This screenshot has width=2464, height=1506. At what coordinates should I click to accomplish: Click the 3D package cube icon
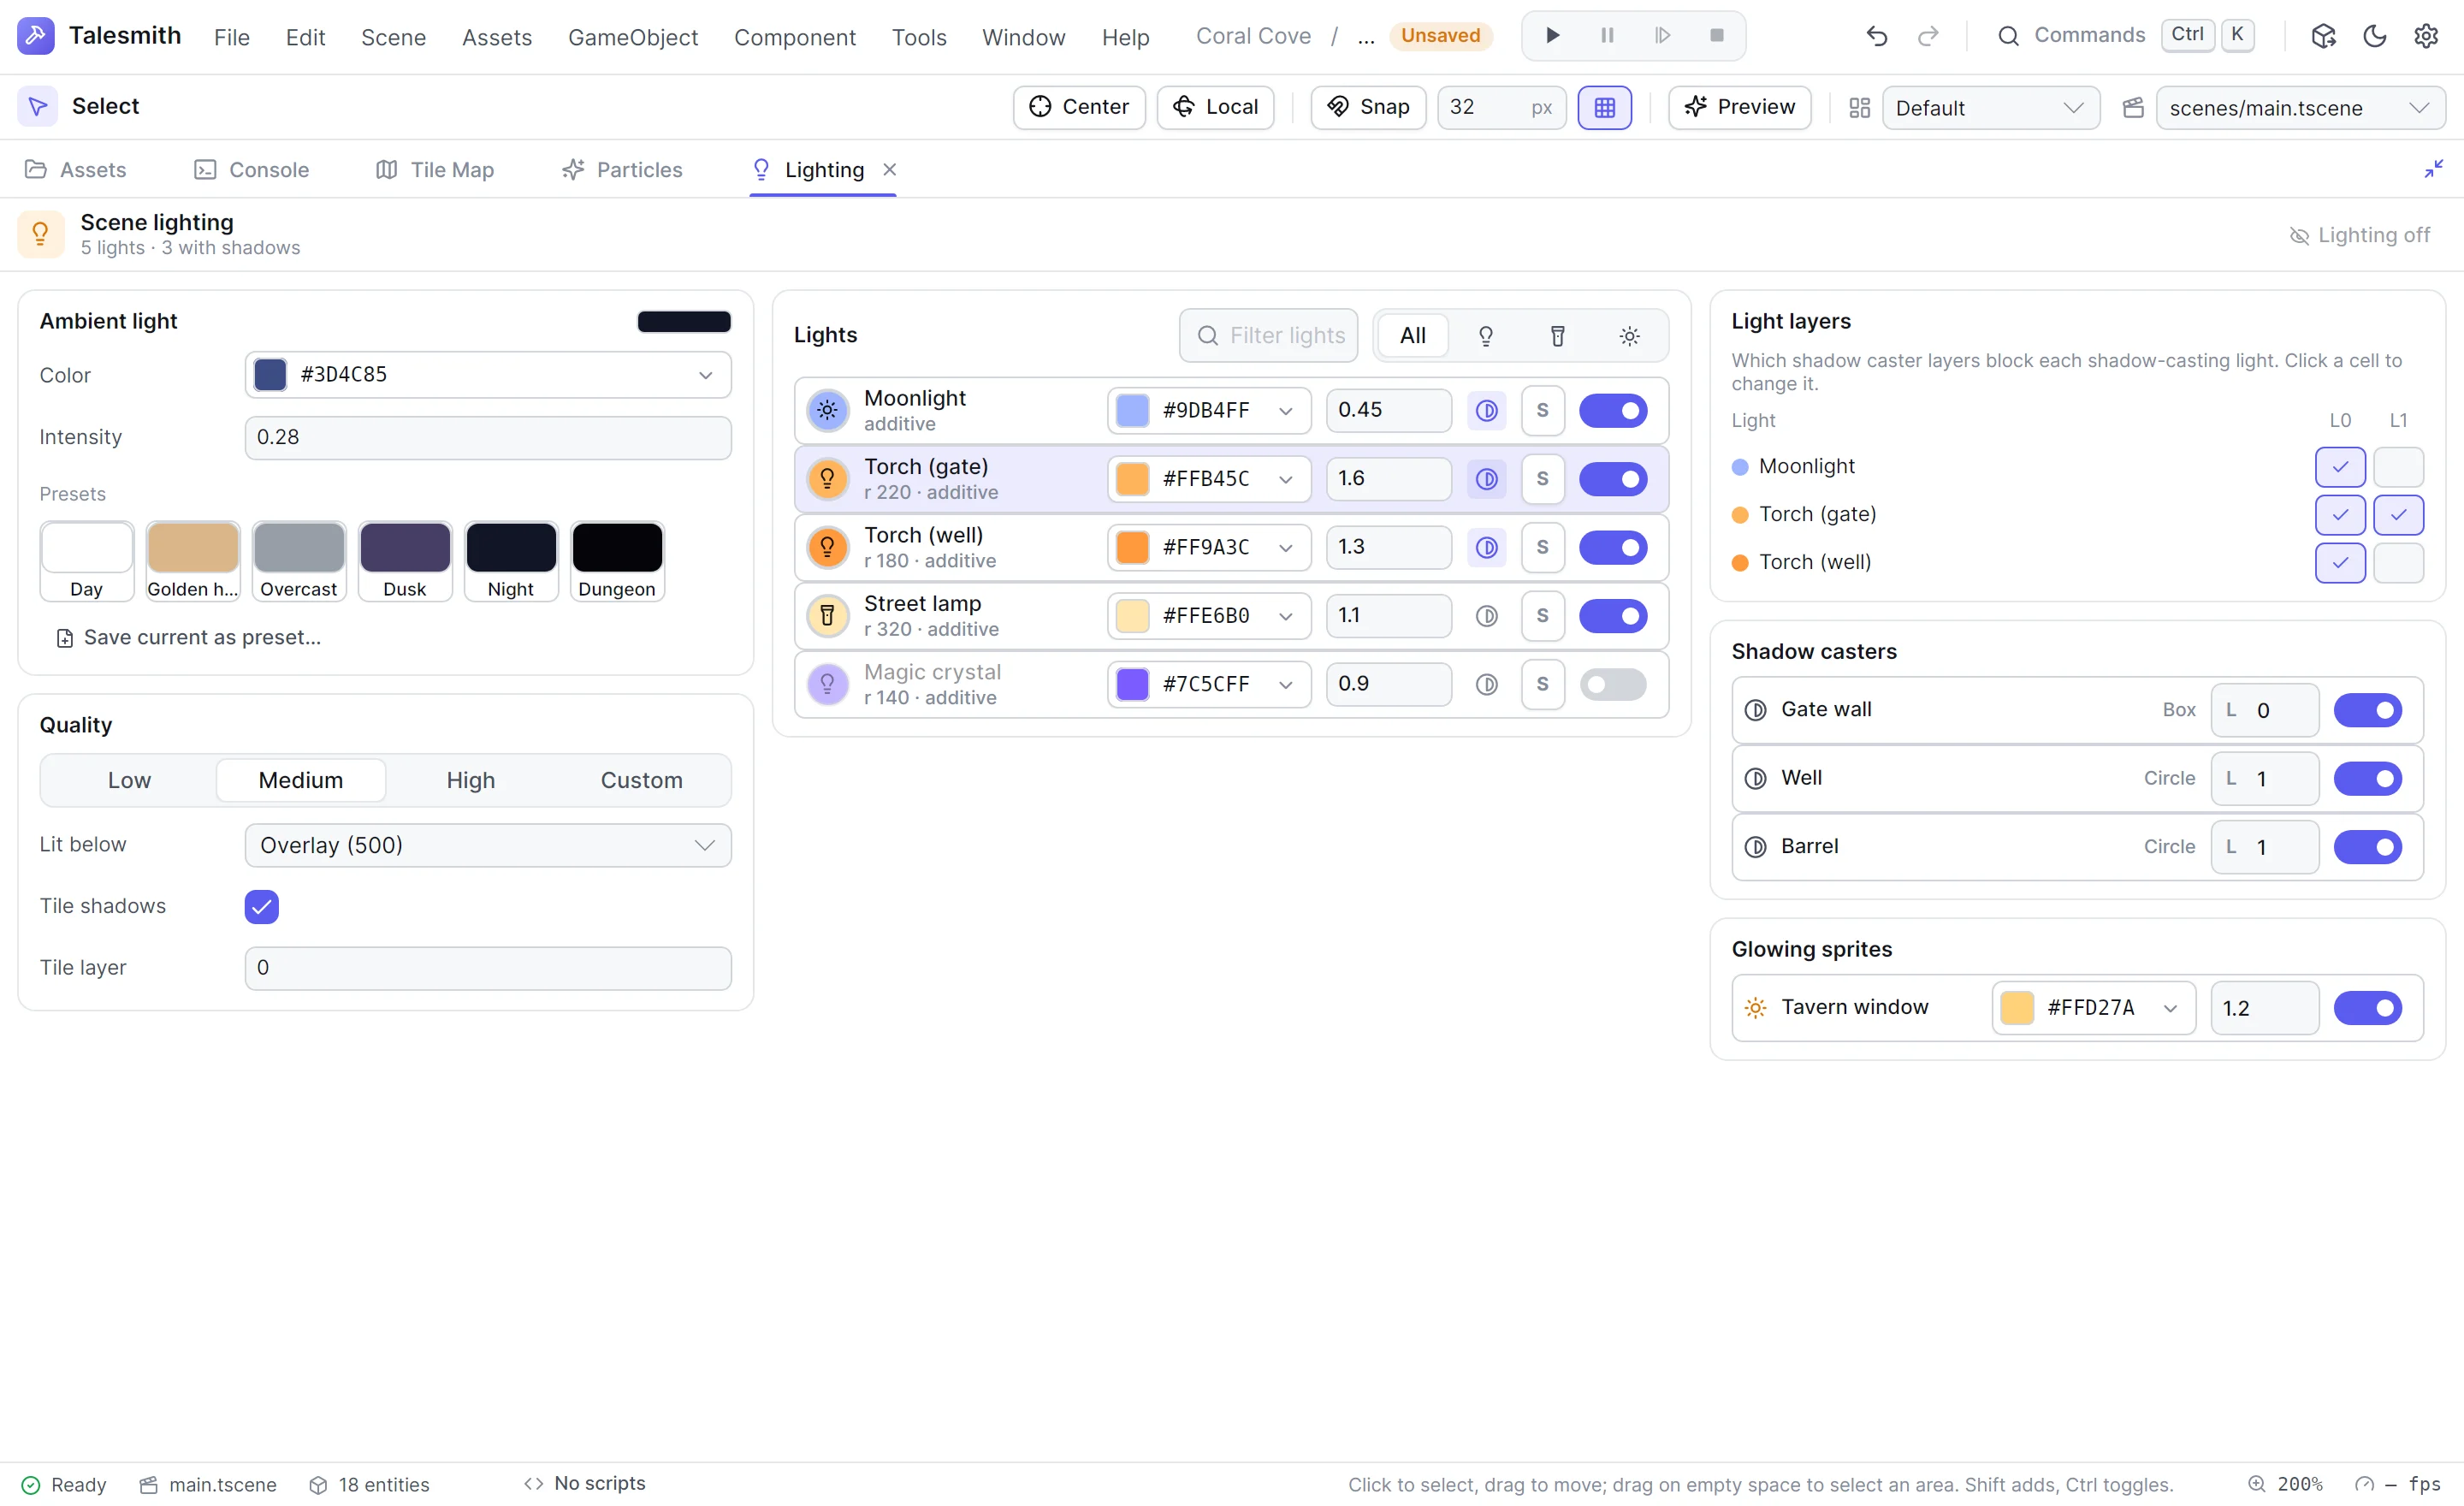(x=2323, y=36)
